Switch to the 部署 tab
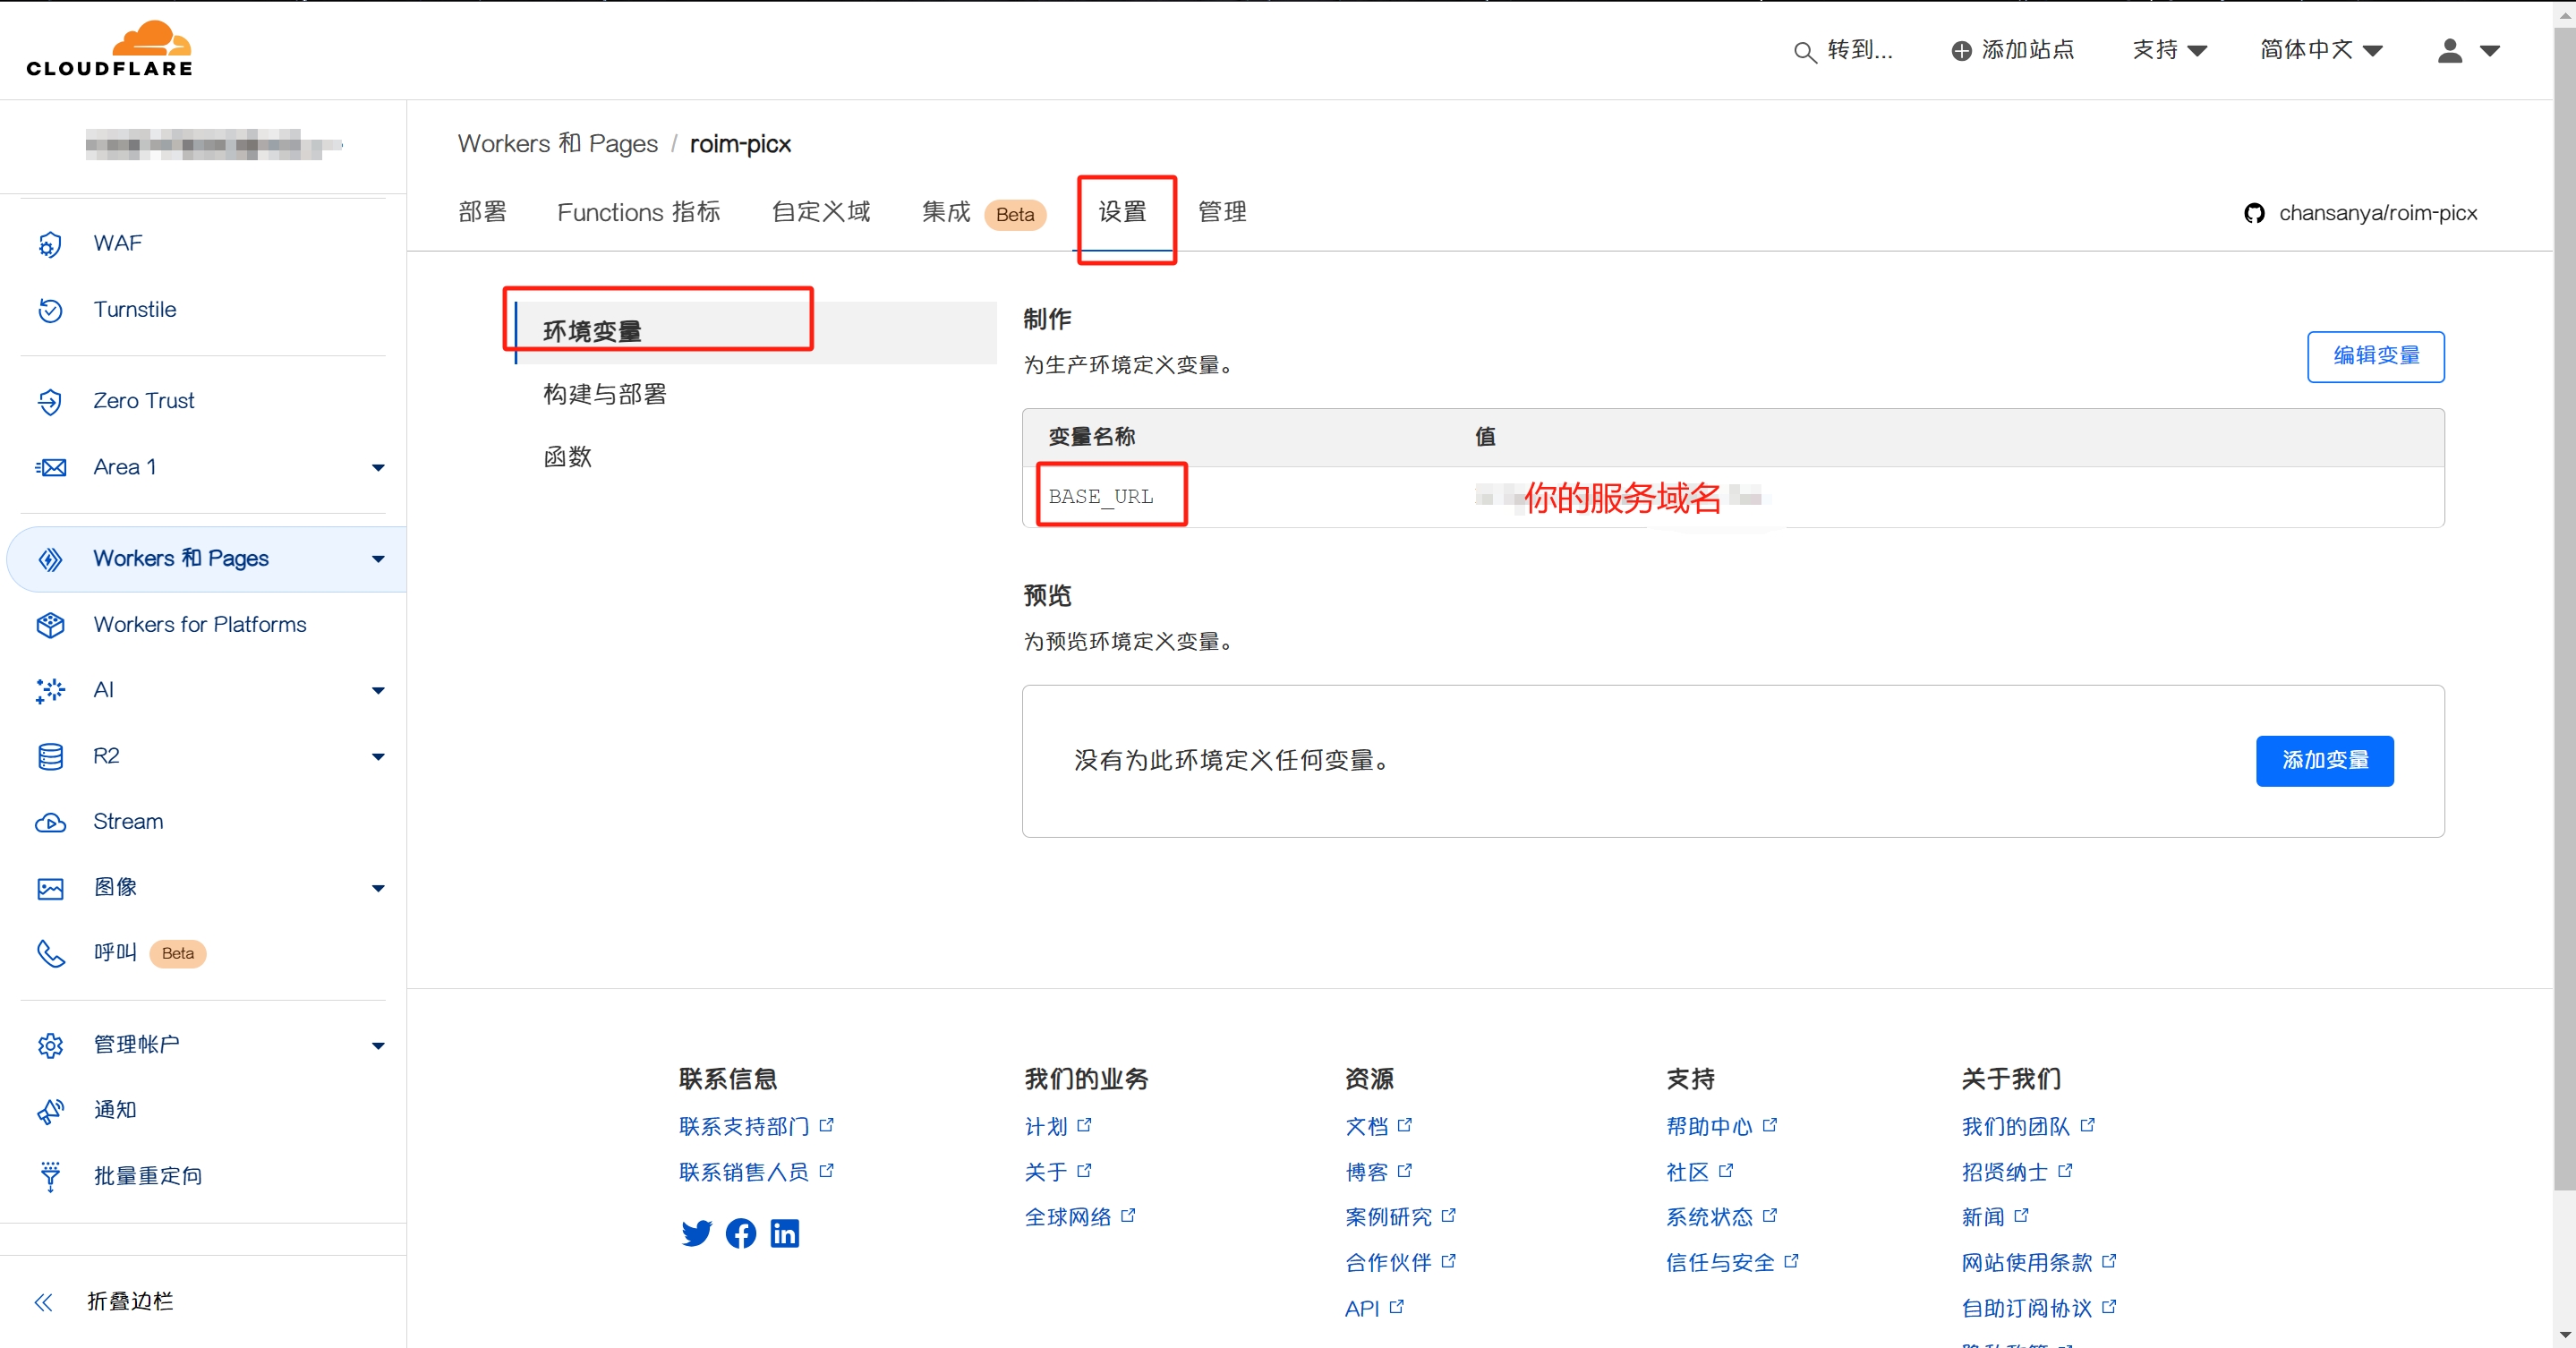This screenshot has width=2576, height=1348. click(482, 212)
